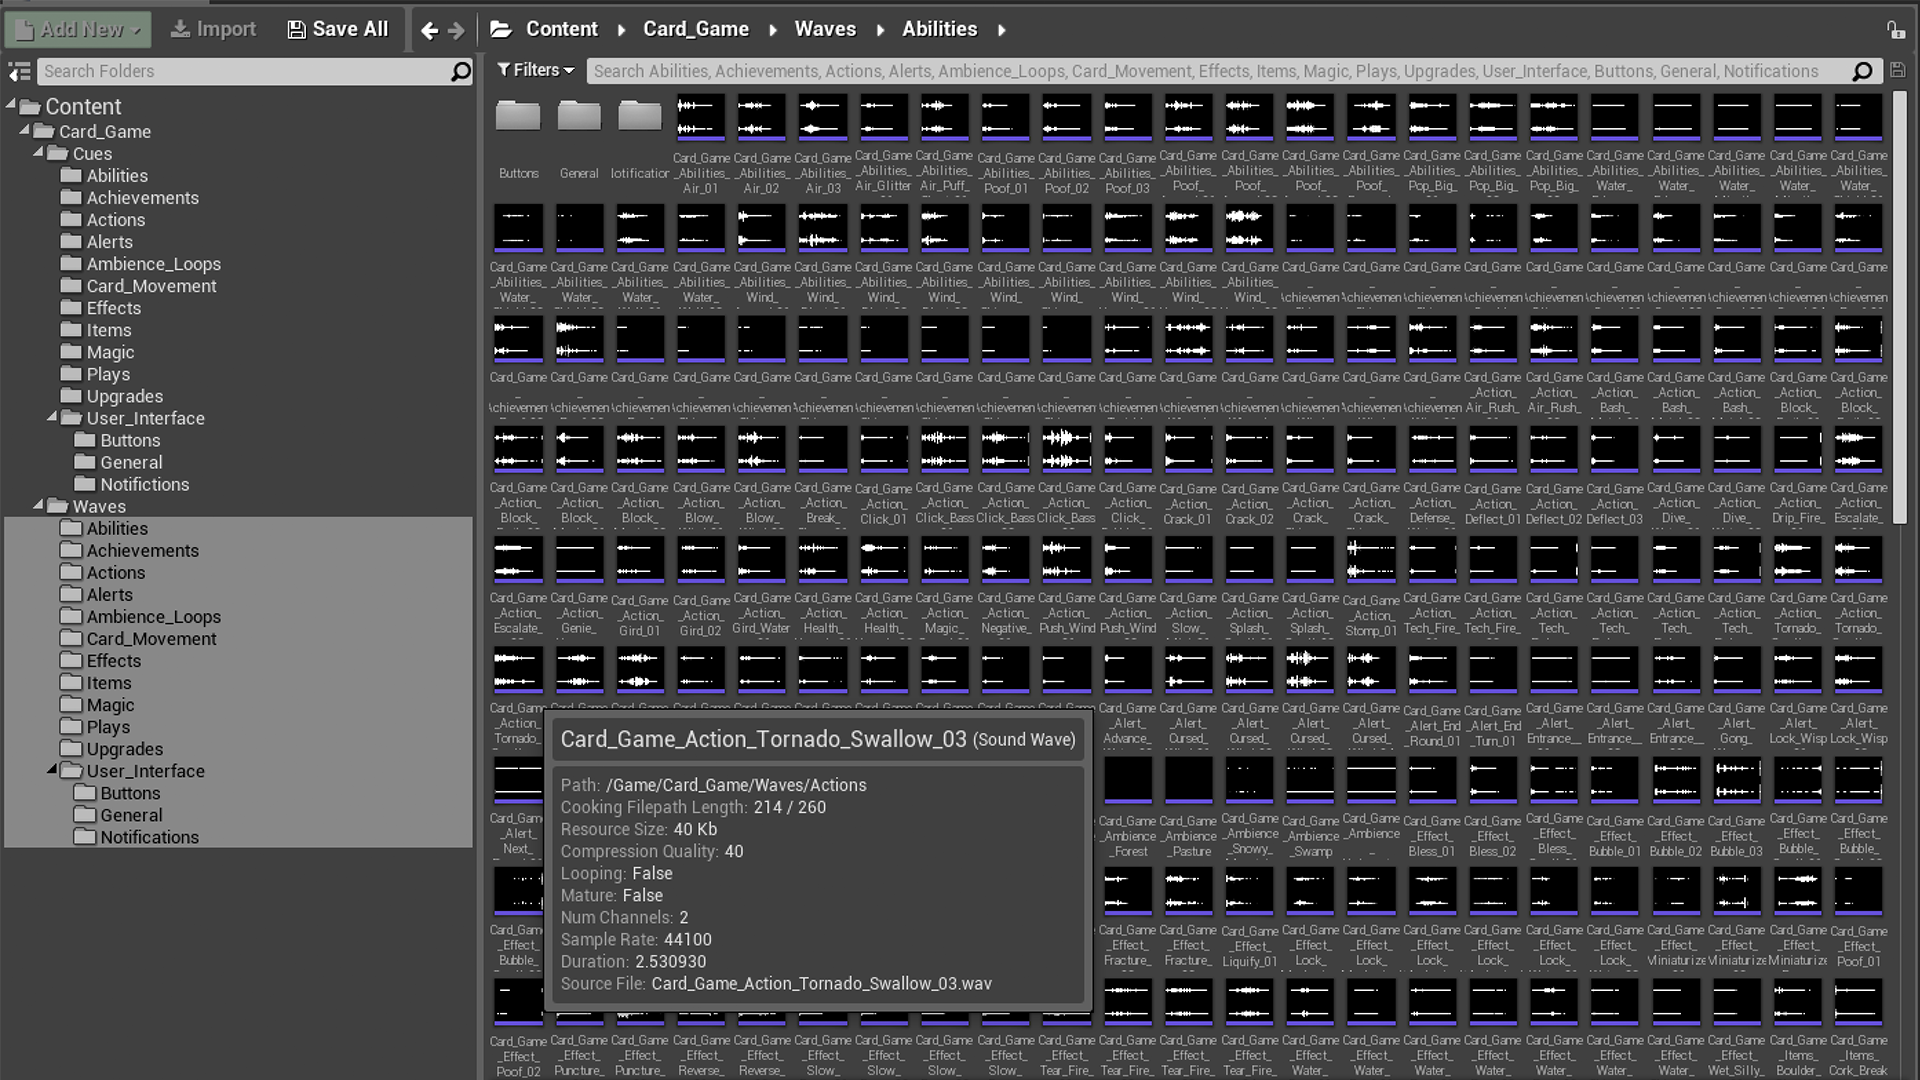This screenshot has width=1920, height=1080.
Task: Toggle the content browser lock icon
Action: pos(1898,30)
